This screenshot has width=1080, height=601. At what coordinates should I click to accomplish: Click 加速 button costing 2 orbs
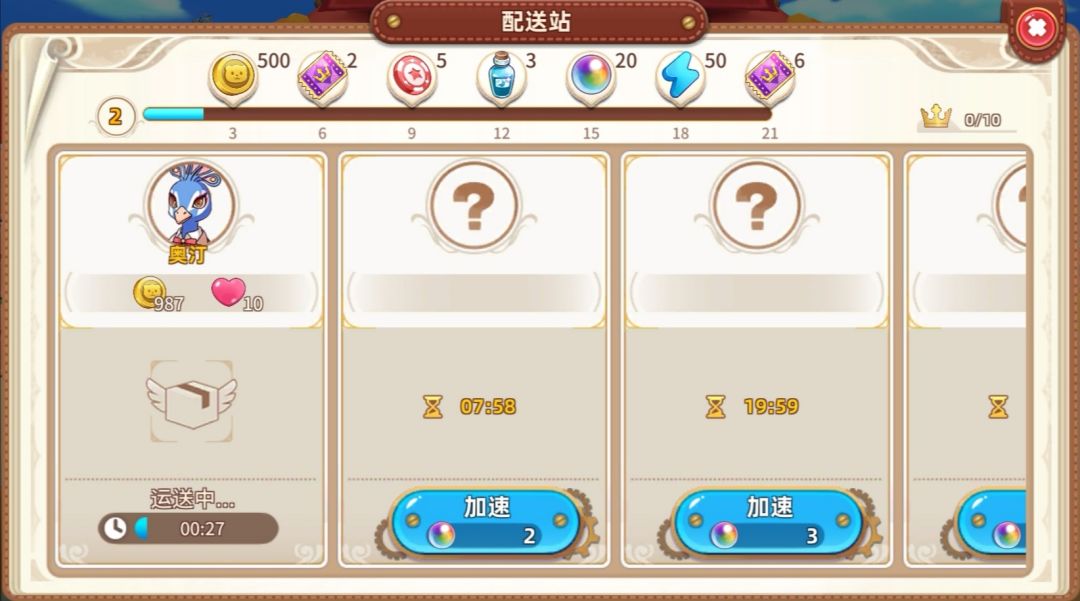486,522
